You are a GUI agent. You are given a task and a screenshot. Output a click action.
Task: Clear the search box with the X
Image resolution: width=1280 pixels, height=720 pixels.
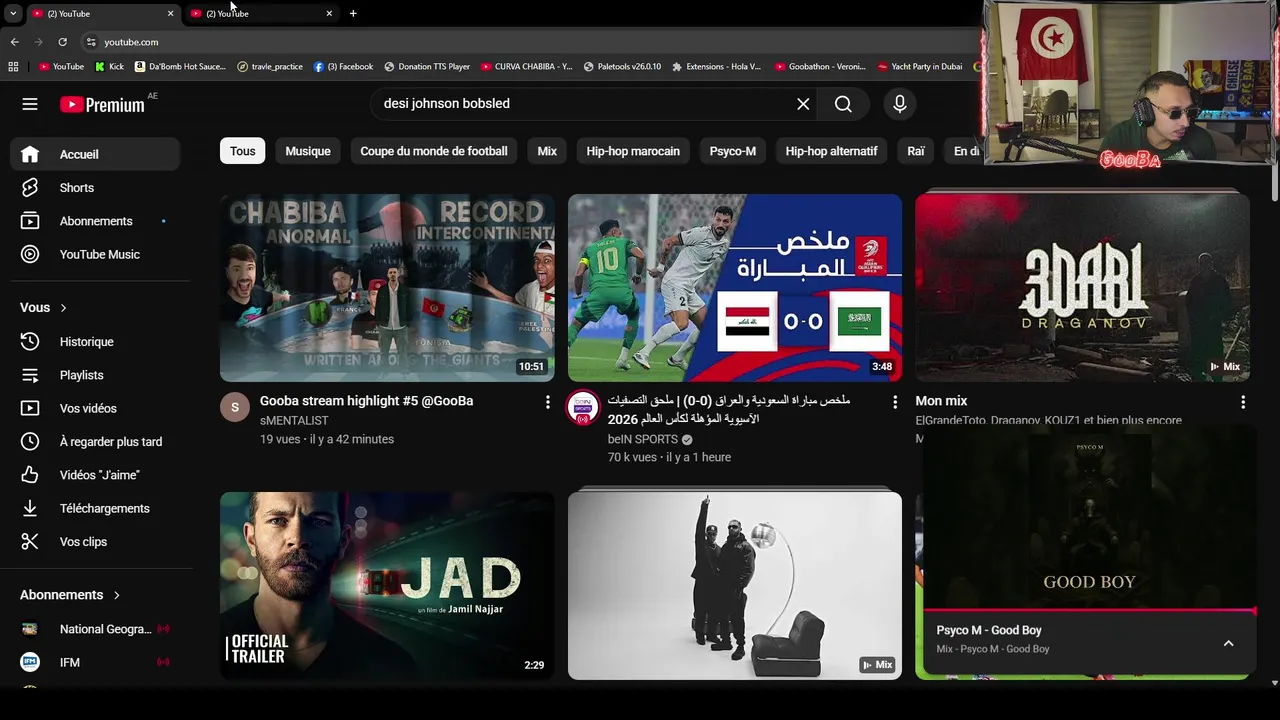(x=803, y=104)
